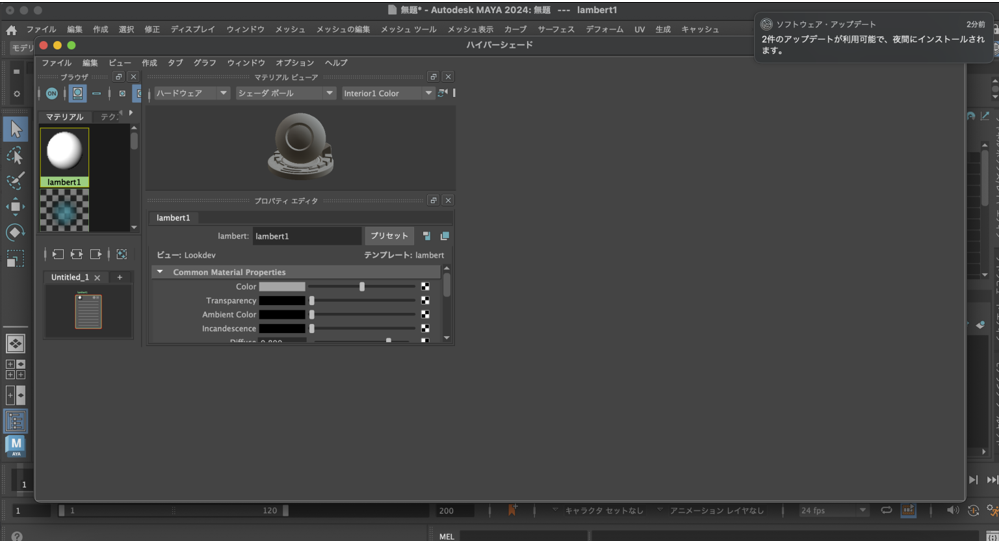This screenshot has height=541, width=999.
Task: Undock the マテリアル ビューア panel
Action: tap(433, 76)
